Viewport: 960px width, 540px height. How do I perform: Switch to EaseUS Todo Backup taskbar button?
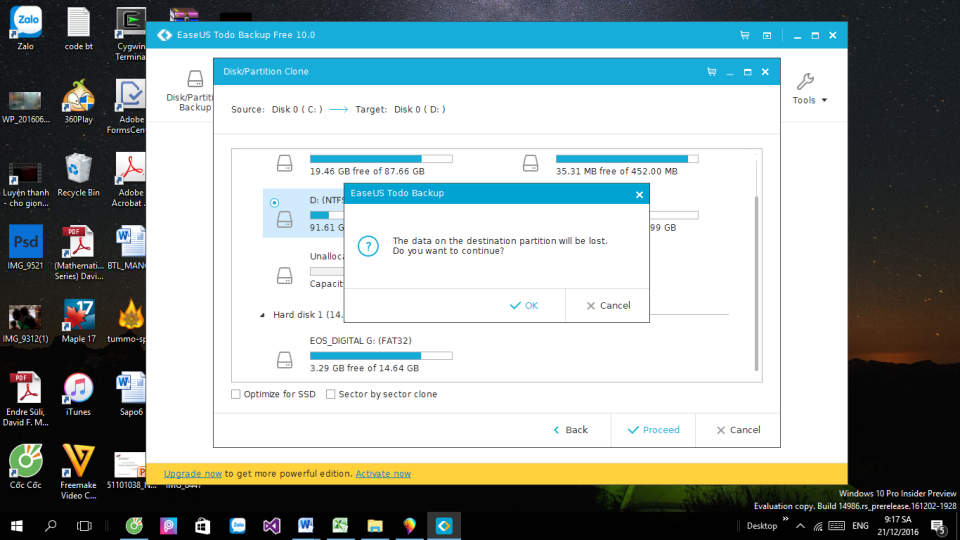tap(444, 526)
